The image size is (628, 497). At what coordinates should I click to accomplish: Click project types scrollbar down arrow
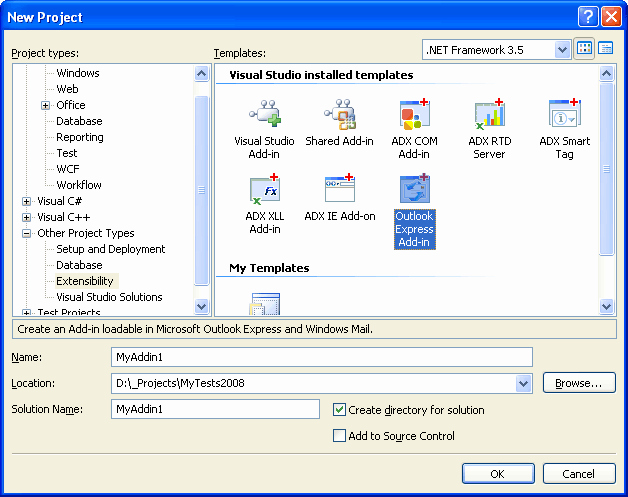pos(201,306)
